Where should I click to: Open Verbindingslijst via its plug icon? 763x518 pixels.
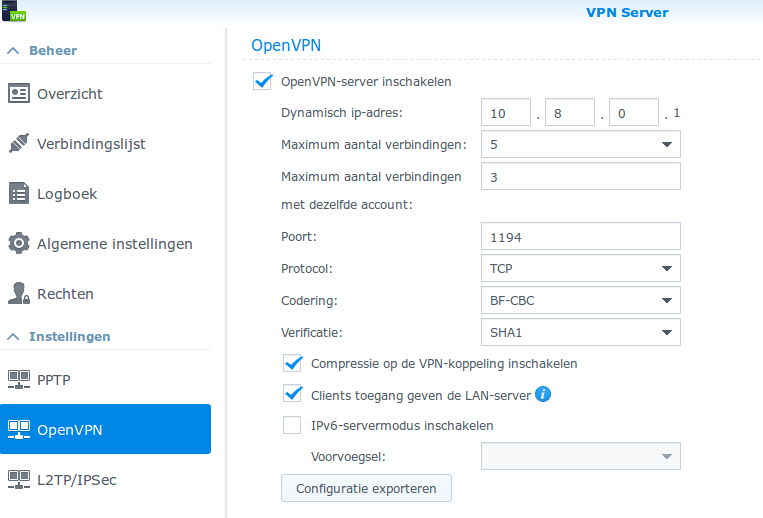pyautogui.click(x=19, y=143)
